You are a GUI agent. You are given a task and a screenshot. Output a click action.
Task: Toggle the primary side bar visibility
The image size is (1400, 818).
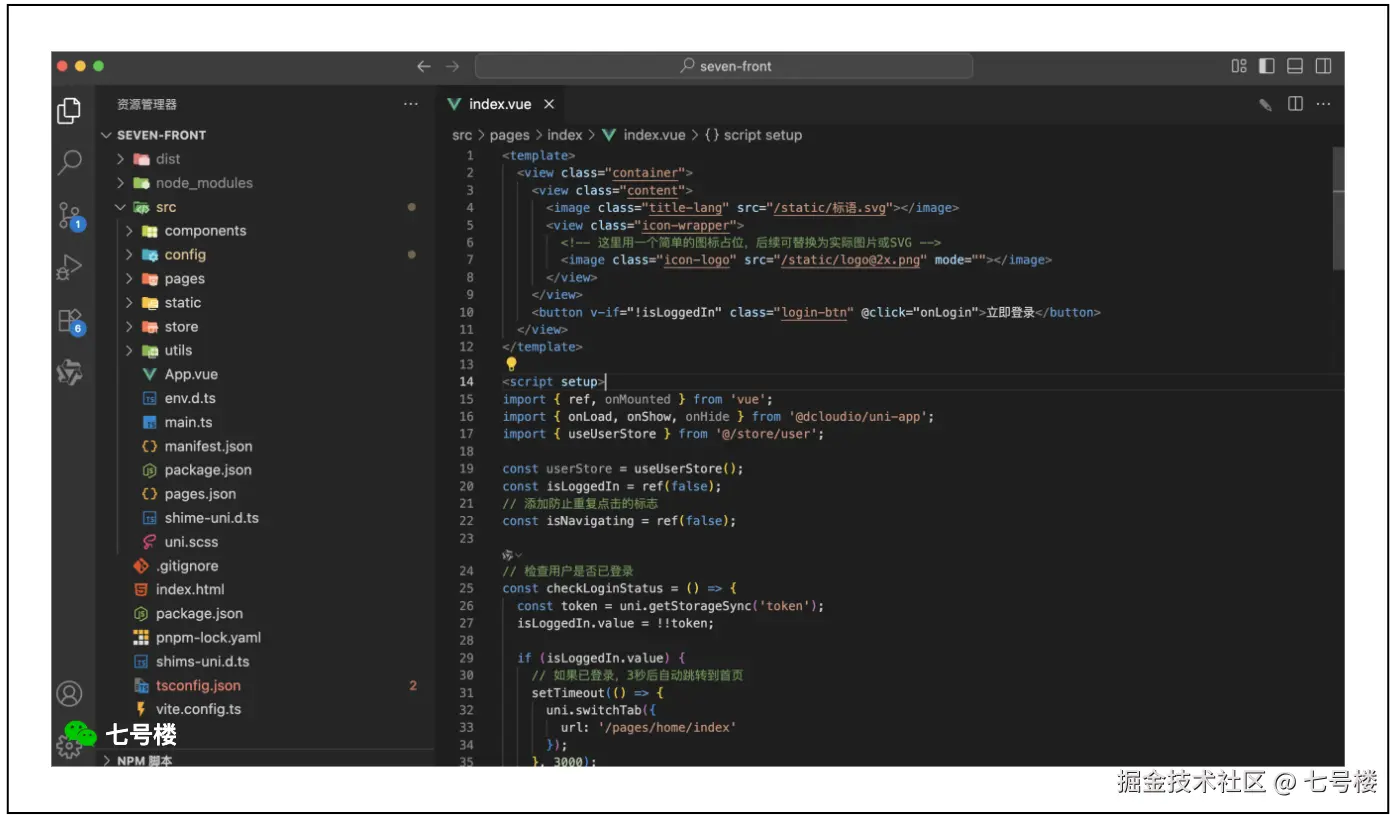tap(1267, 66)
